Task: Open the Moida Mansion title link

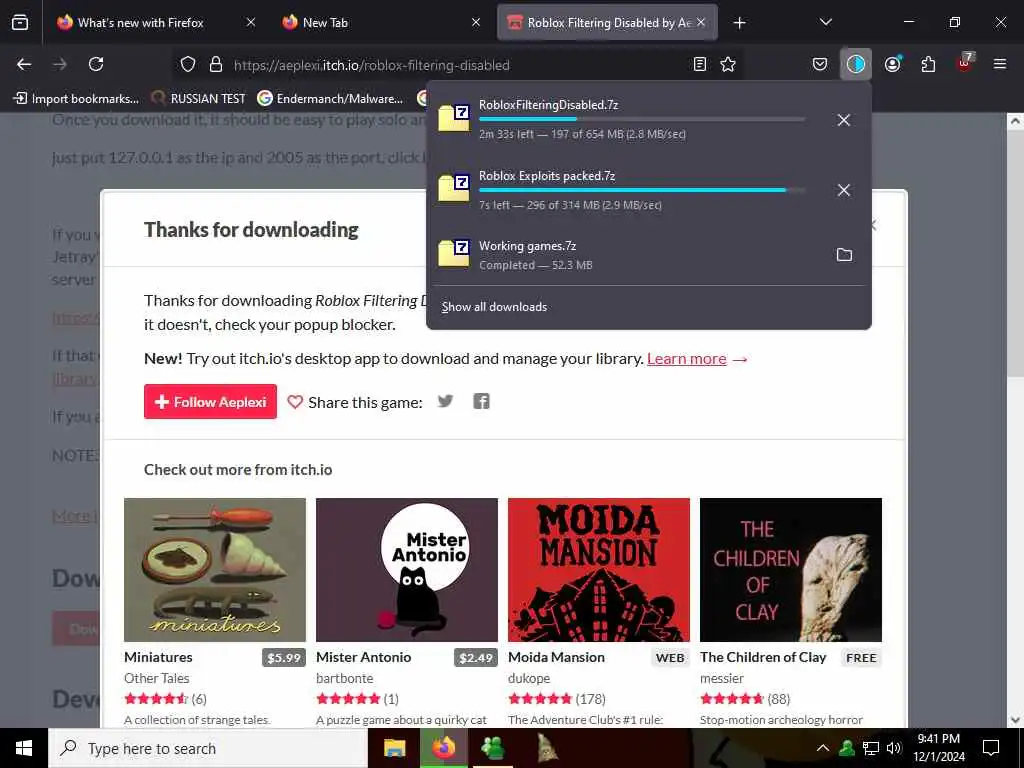Action: pyautogui.click(x=556, y=658)
